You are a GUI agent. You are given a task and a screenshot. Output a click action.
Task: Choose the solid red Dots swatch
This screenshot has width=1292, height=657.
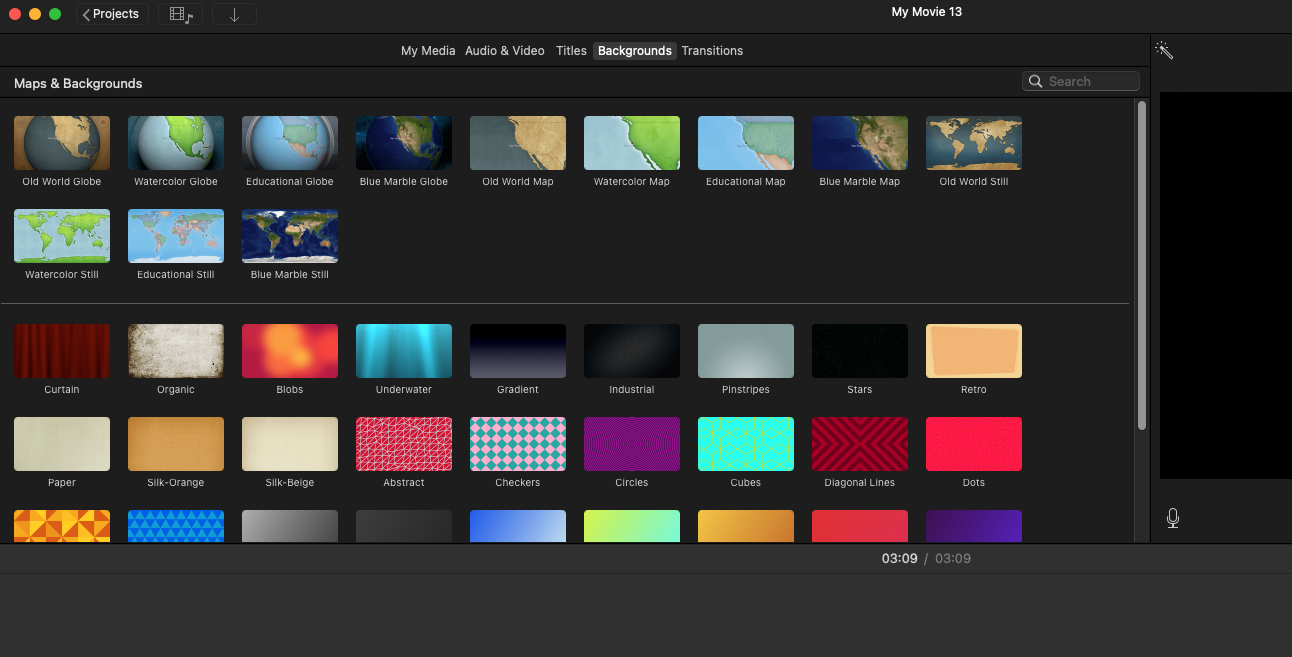(x=974, y=444)
